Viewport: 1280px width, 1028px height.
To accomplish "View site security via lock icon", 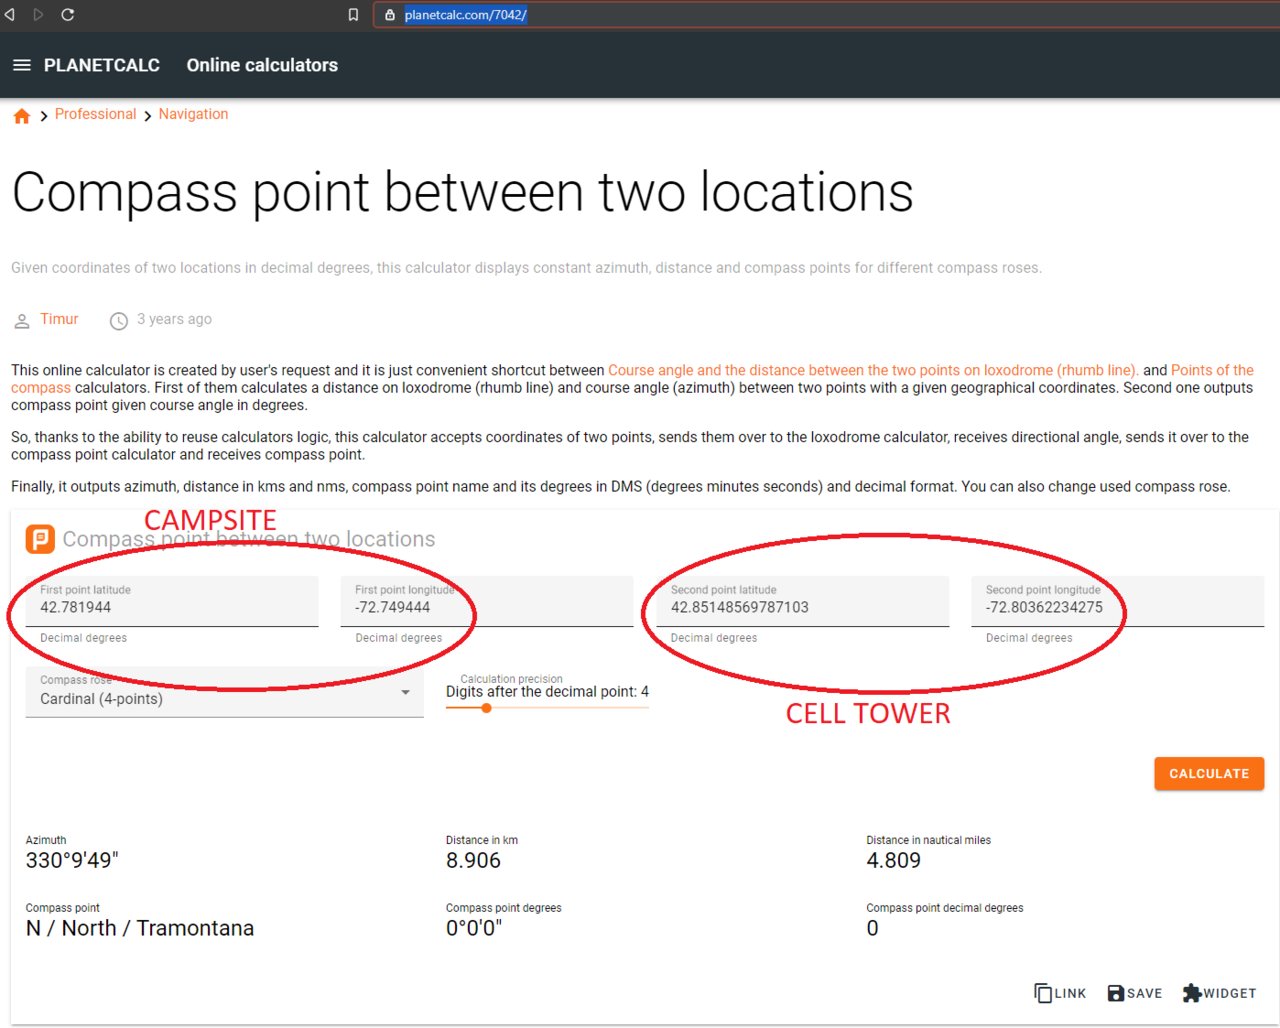I will pyautogui.click(x=390, y=15).
